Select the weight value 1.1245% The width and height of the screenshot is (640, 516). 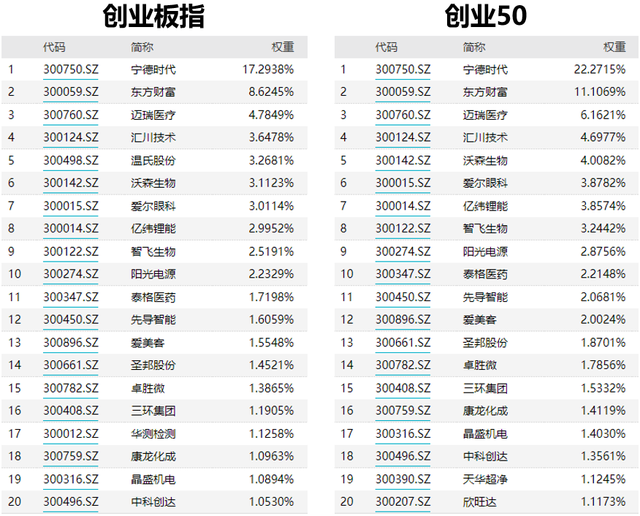(603, 479)
